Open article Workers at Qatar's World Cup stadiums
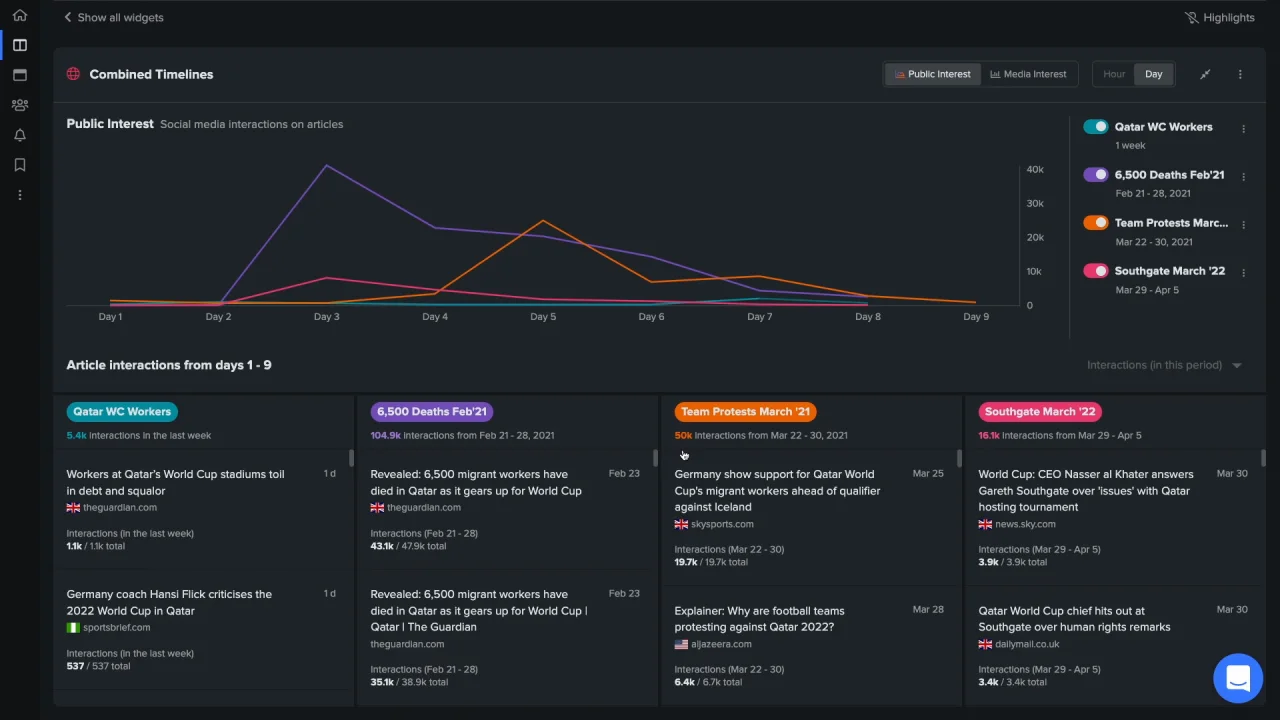 click(x=176, y=483)
